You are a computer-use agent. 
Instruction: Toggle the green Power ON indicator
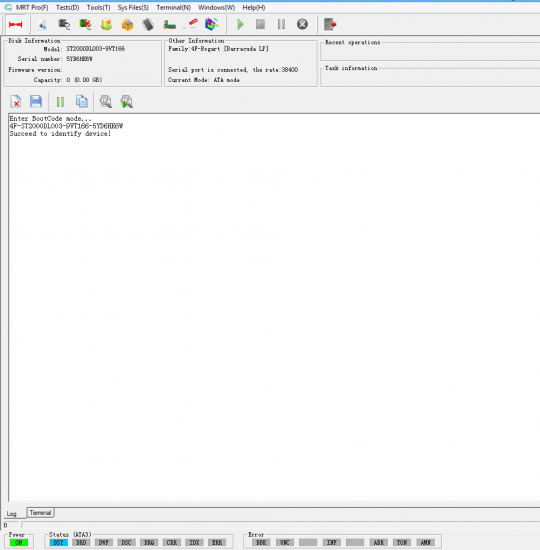pos(19,542)
